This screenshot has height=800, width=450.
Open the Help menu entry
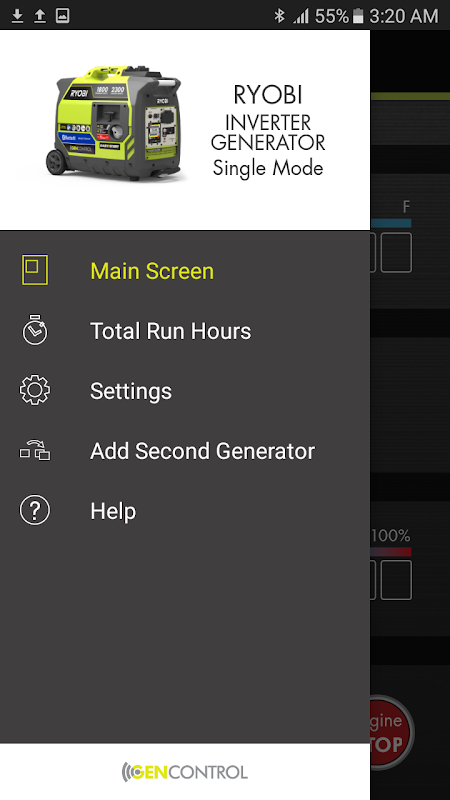[113, 511]
